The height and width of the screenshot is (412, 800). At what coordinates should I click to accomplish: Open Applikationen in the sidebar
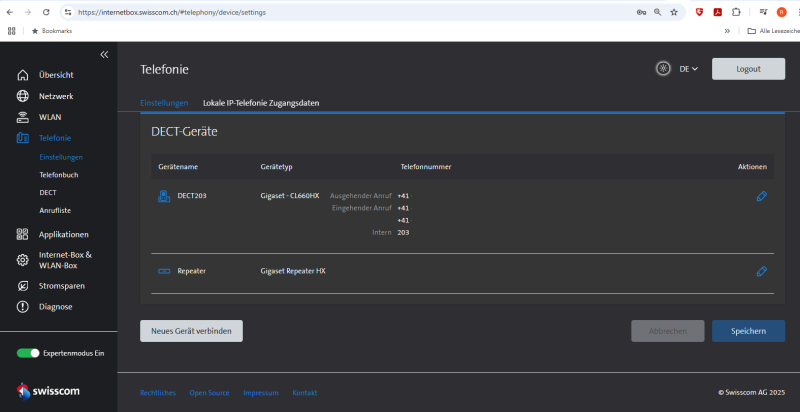[64, 234]
